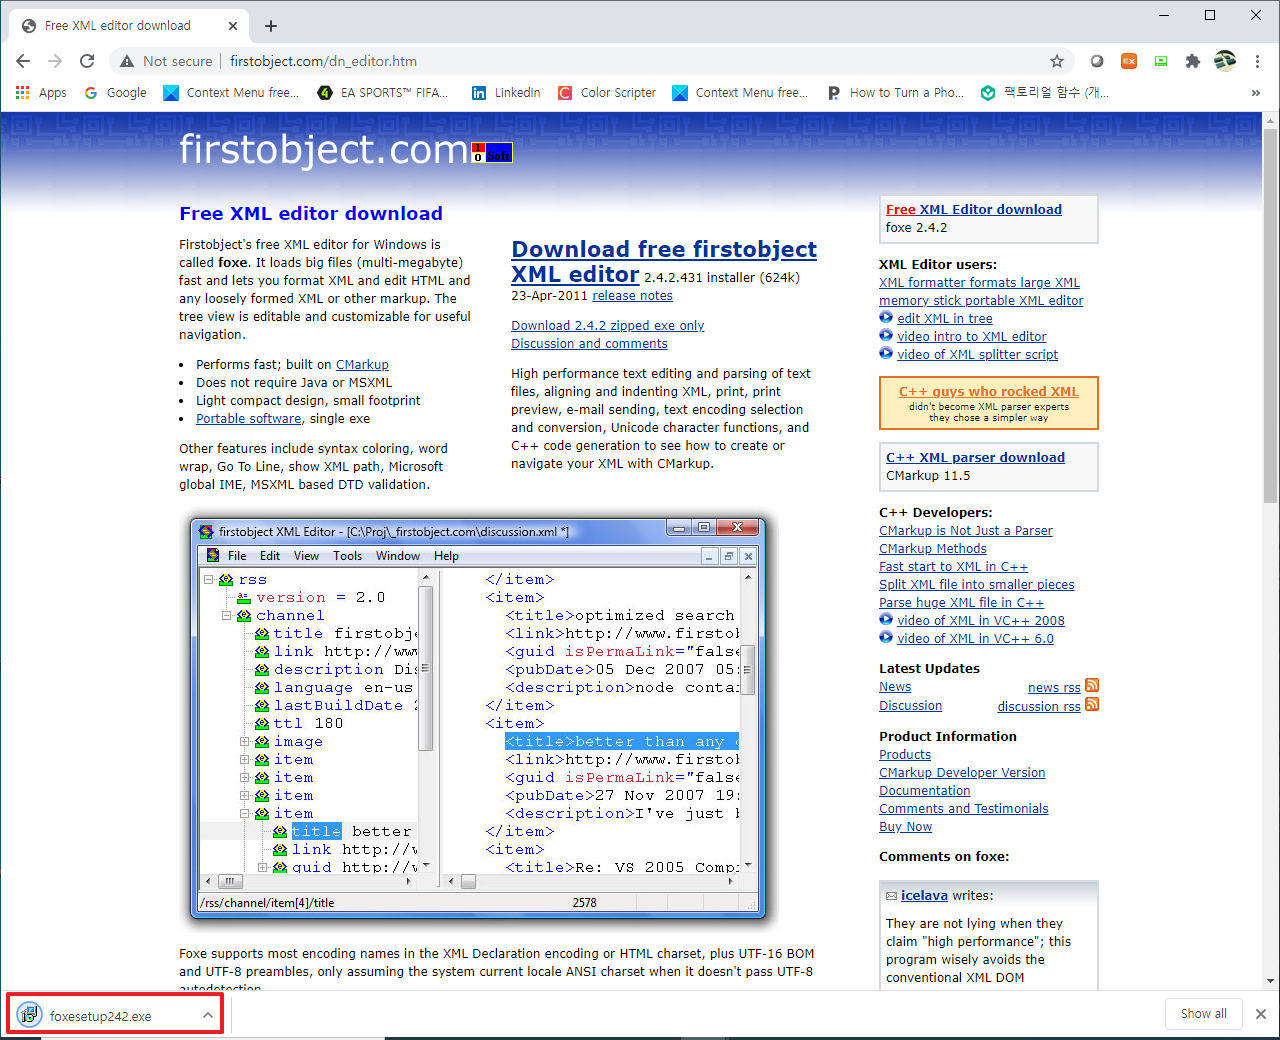Open Fast start to XML in C++
The width and height of the screenshot is (1280, 1040).
953,567
